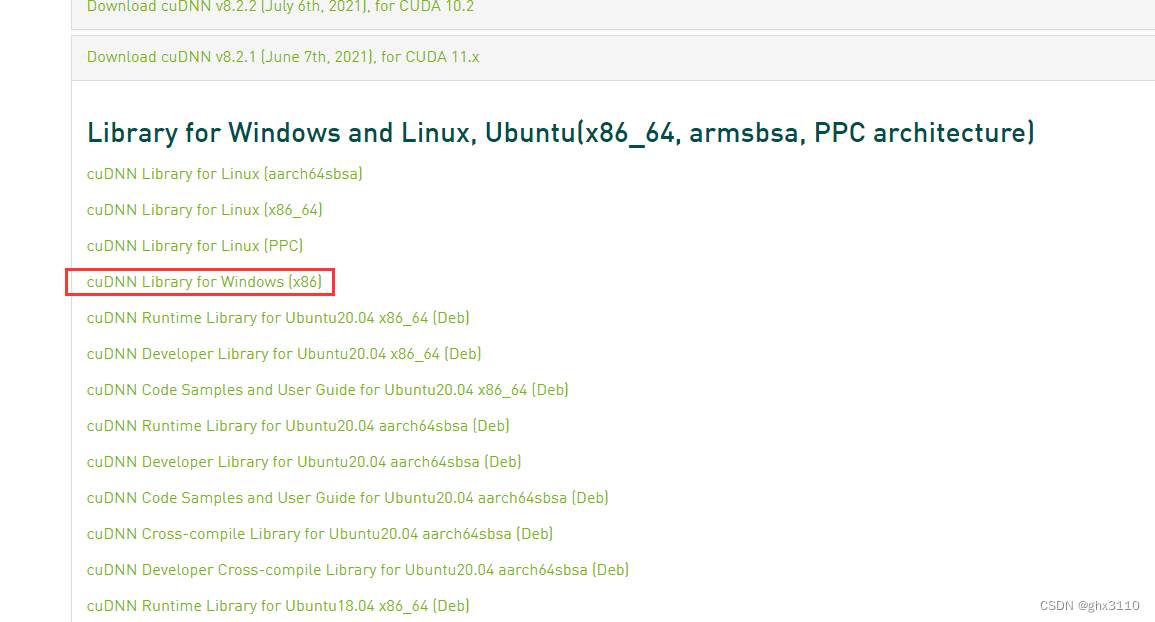Click cuDNN Library for Linux (PPC)
Image resolution: width=1155 pixels, height=622 pixels.
coord(195,245)
